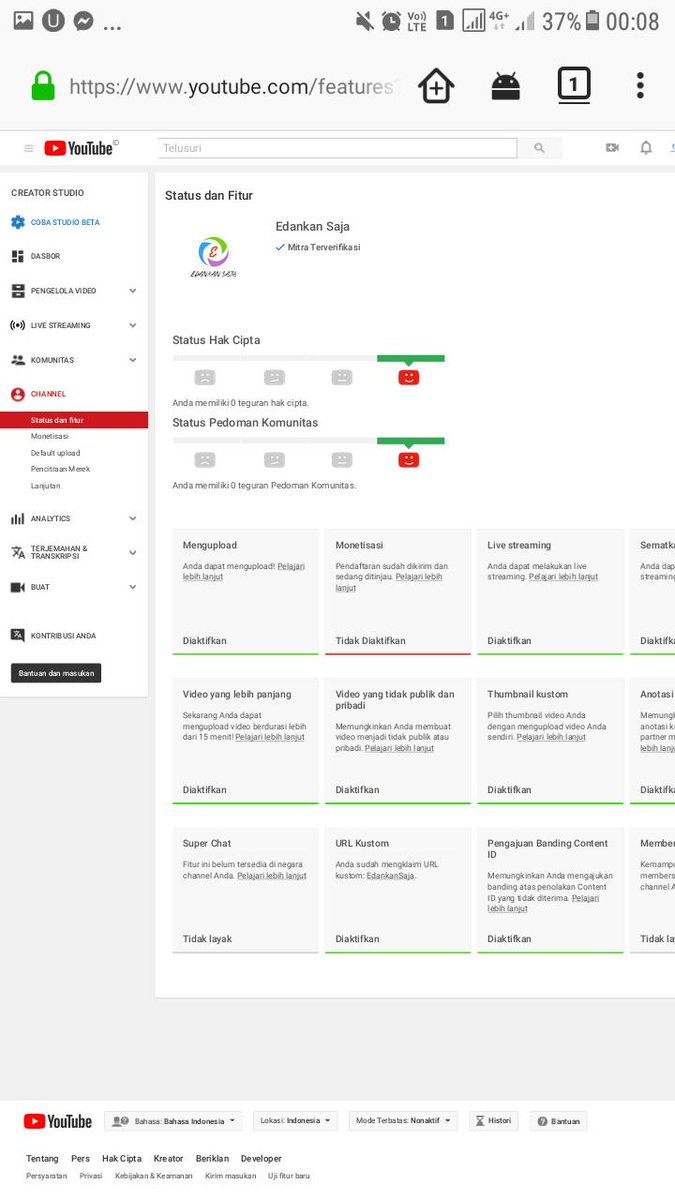Click the Bantuan dan masukan button
The height and width of the screenshot is (1200, 675).
[x=56, y=673]
